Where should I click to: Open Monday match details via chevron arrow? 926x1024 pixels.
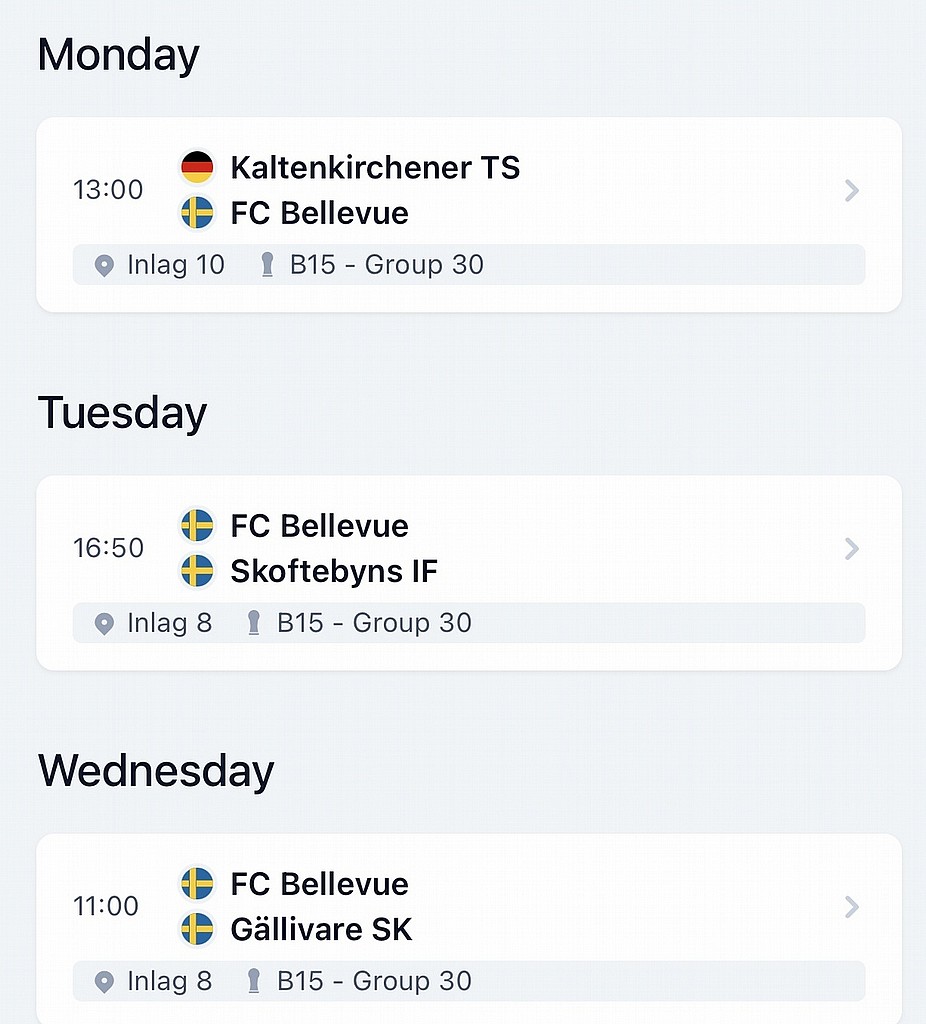coord(852,191)
